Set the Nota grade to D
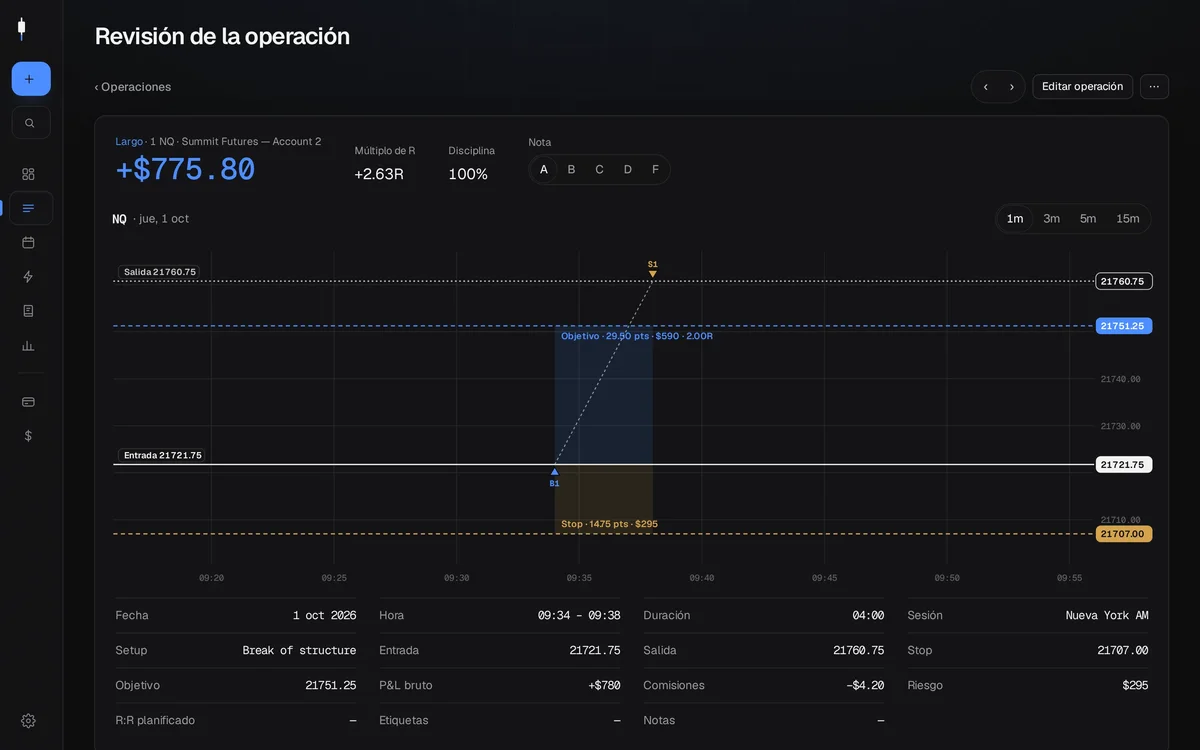The height and width of the screenshot is (750, 1200). (x=628, y=170)
